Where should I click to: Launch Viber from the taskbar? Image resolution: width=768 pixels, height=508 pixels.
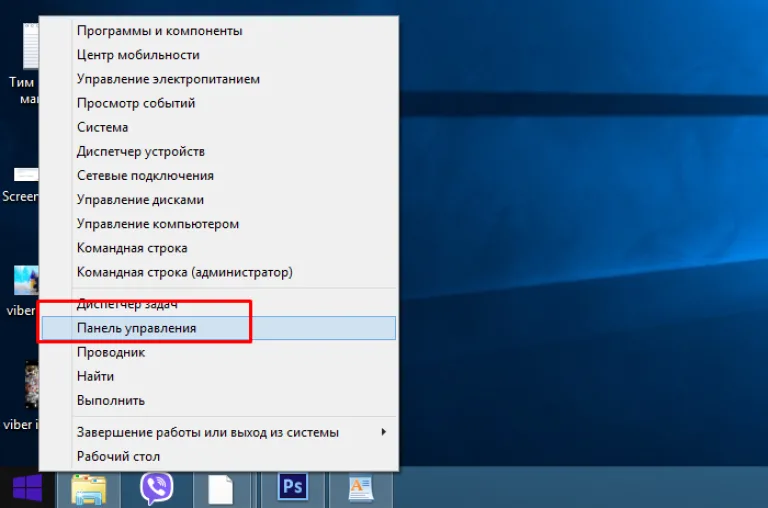click(156, 488)
